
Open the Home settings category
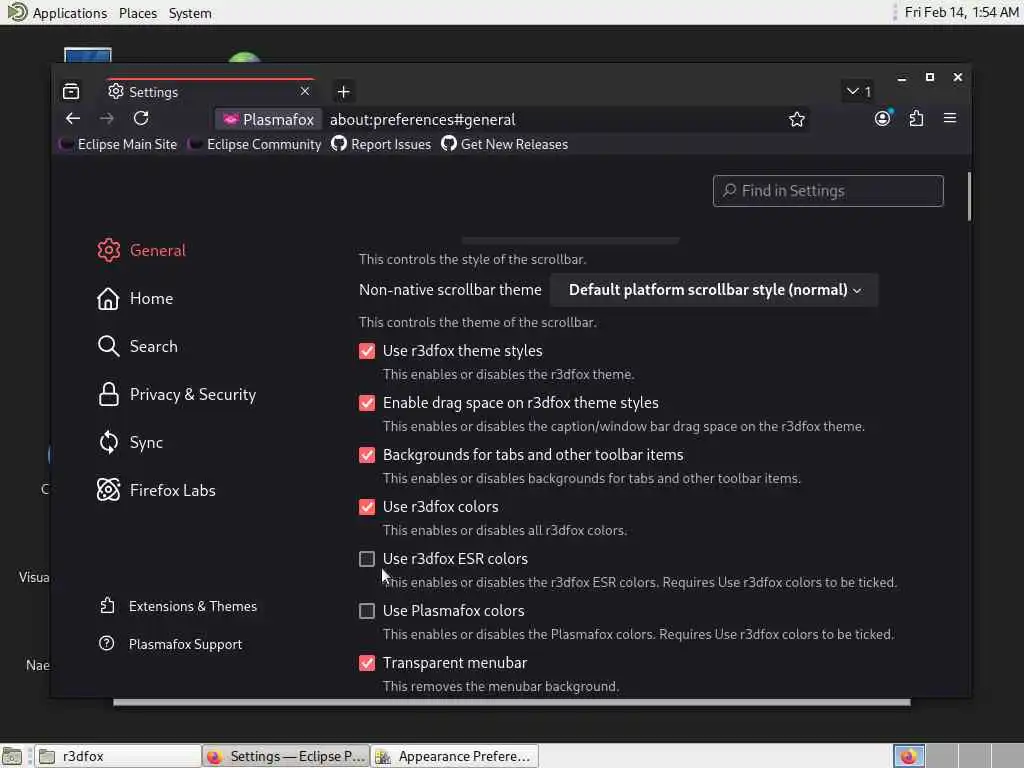(x=135, y=298)
